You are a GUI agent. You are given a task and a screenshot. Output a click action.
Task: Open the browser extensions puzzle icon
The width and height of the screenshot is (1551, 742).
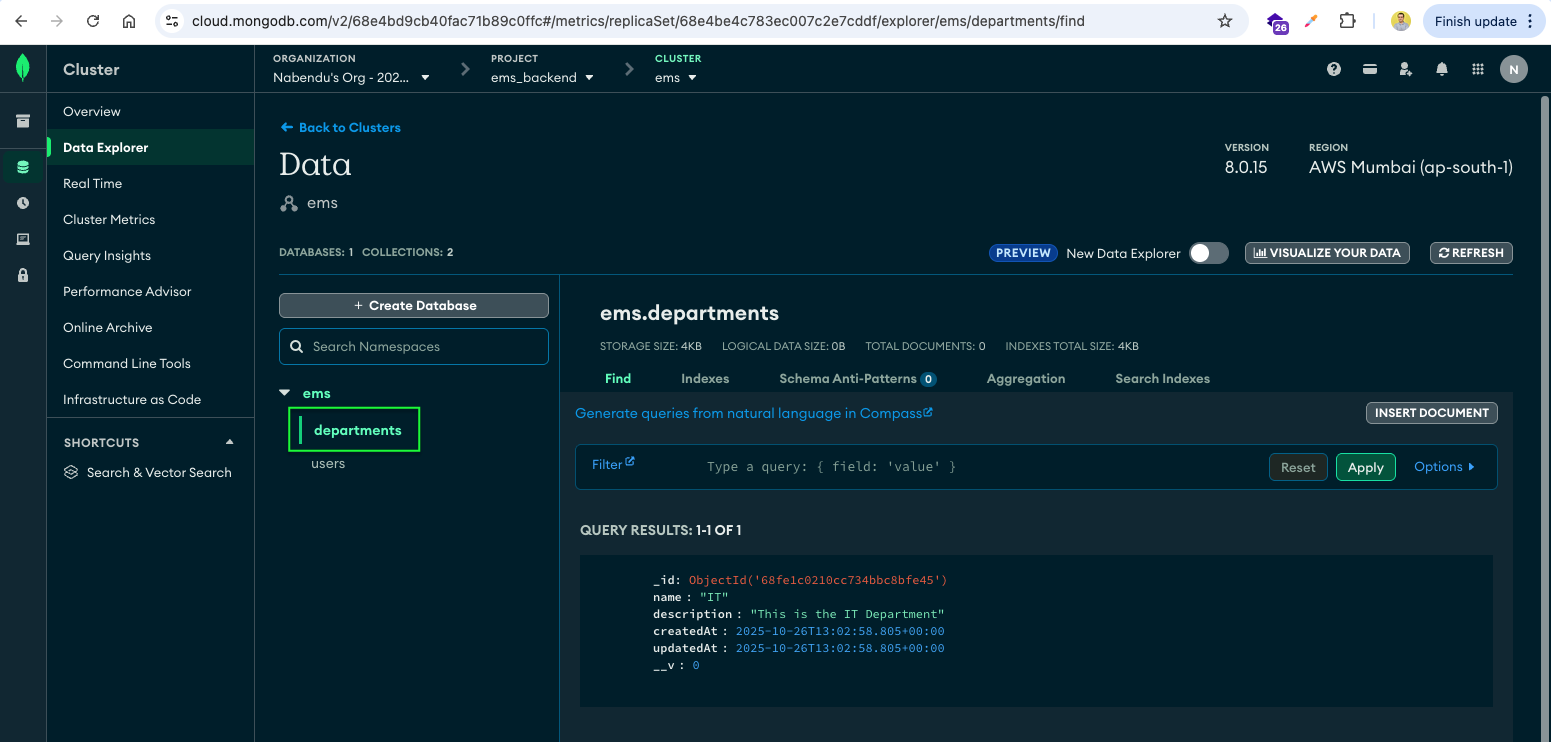(x=1347, y=21)
